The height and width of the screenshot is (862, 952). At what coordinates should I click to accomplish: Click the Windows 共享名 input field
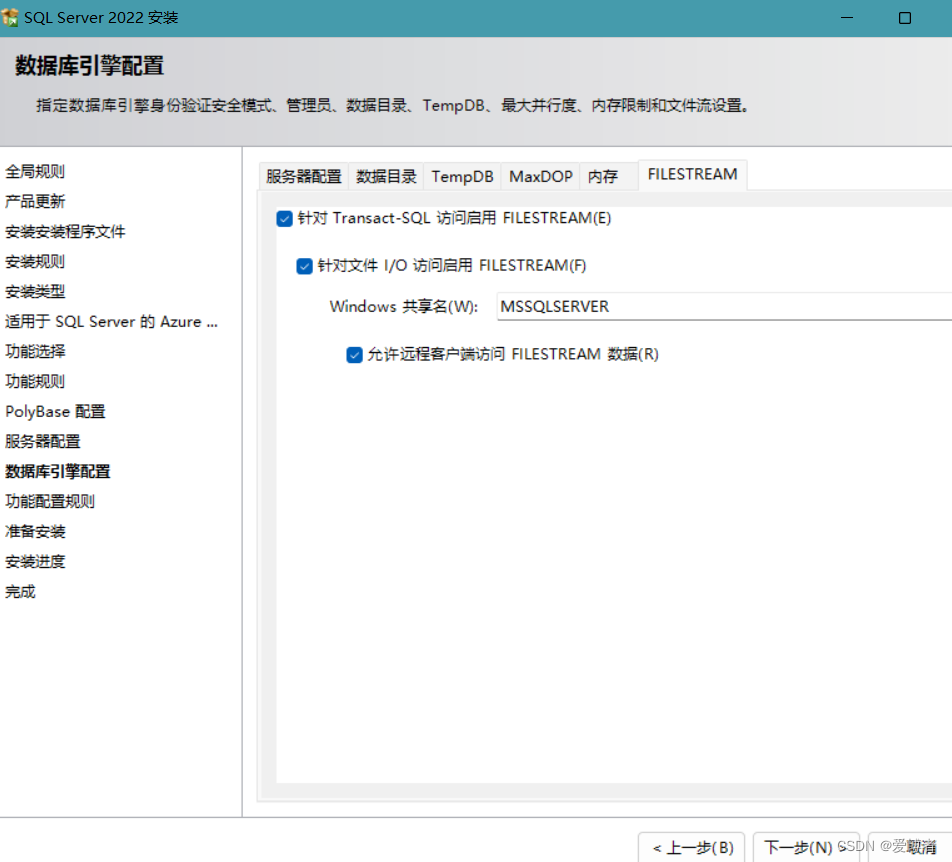point(650,306)
